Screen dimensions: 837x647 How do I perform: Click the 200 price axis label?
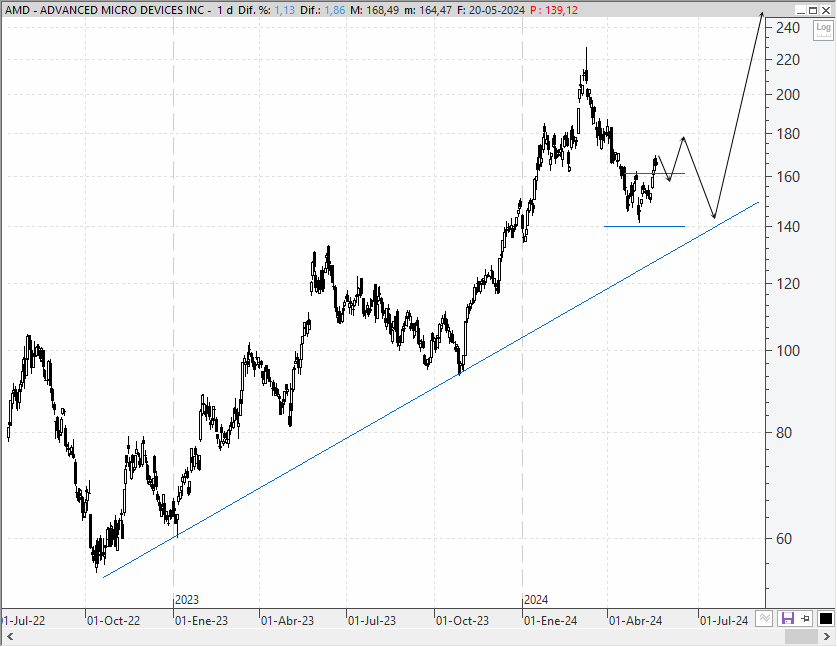click(x=788, y=94)
